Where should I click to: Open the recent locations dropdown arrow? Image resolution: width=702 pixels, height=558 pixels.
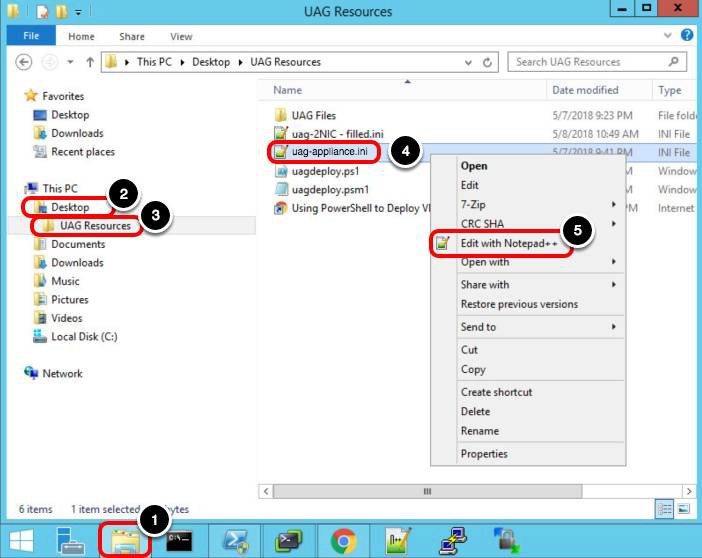(70, 62)
